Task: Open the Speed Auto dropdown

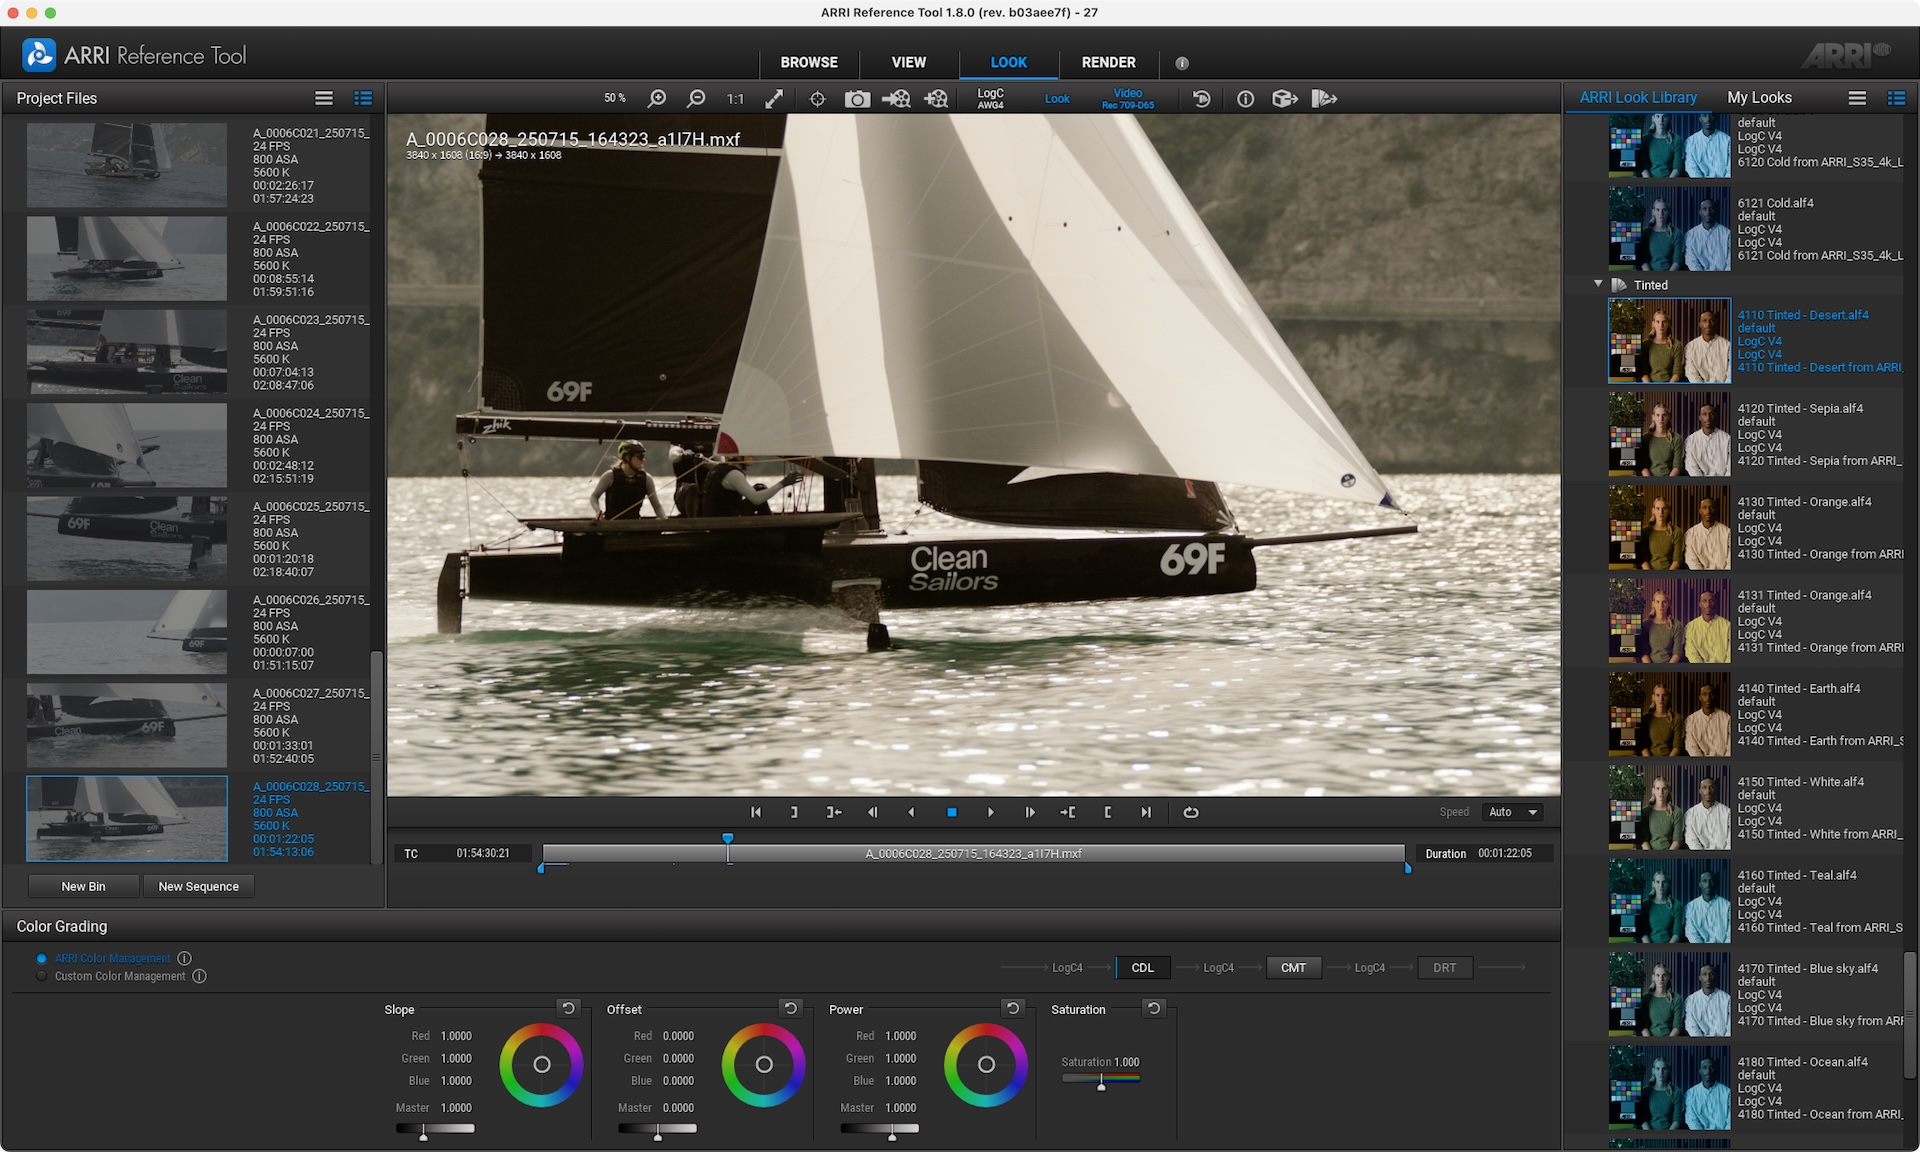Action: [1512, 812]
